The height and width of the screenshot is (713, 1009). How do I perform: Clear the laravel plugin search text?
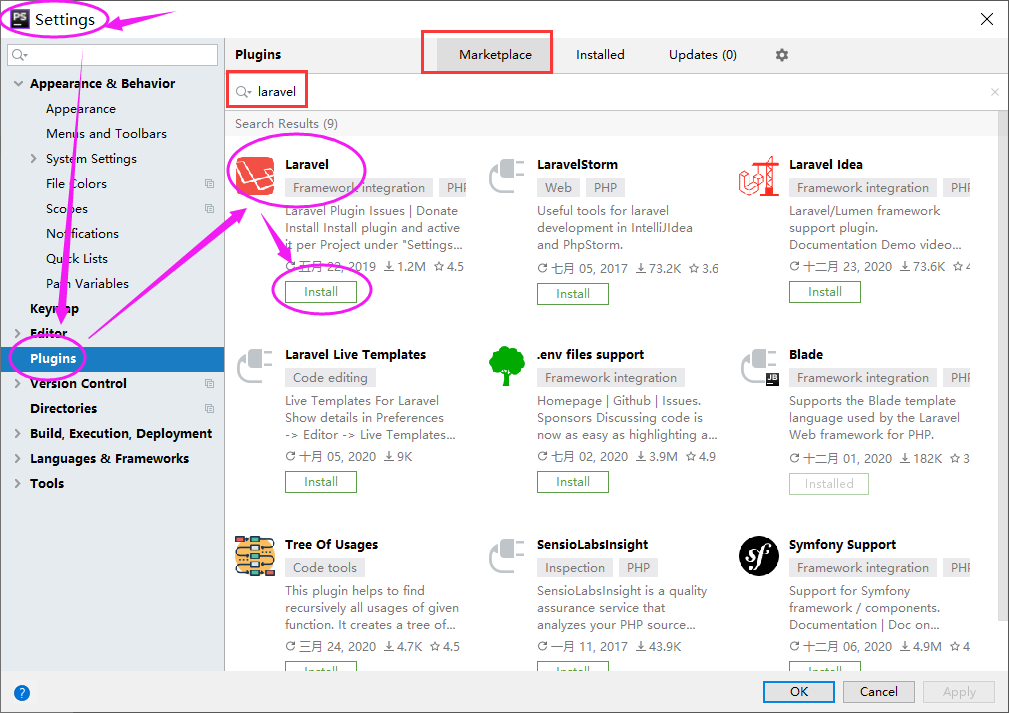point(995,92)
